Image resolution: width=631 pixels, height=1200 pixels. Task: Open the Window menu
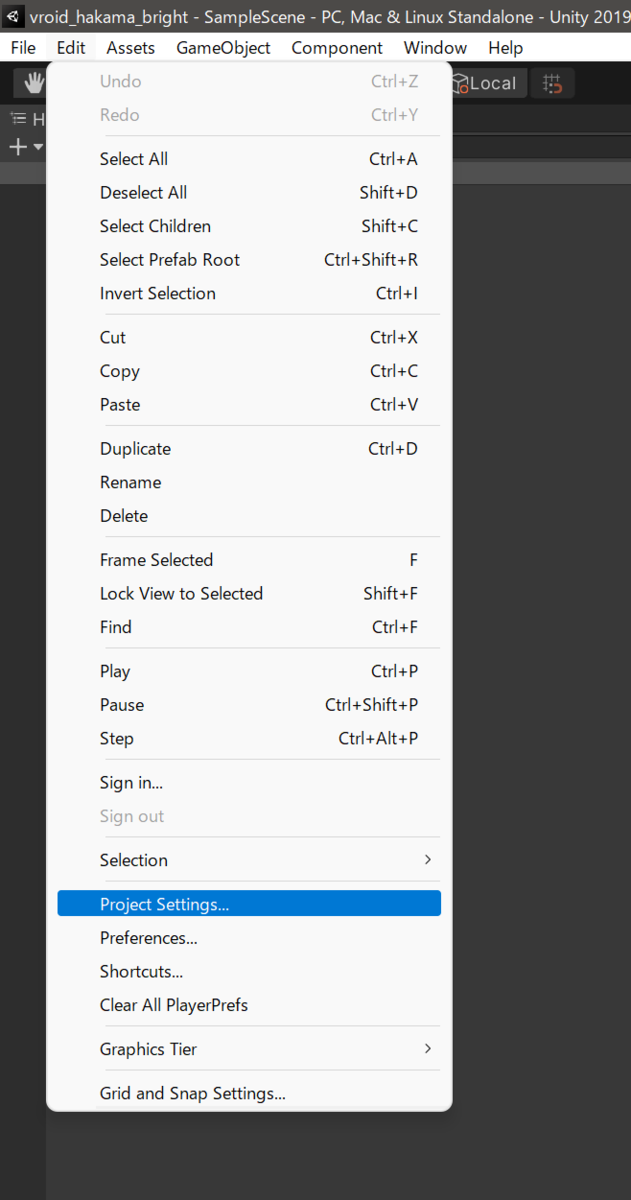435,48
